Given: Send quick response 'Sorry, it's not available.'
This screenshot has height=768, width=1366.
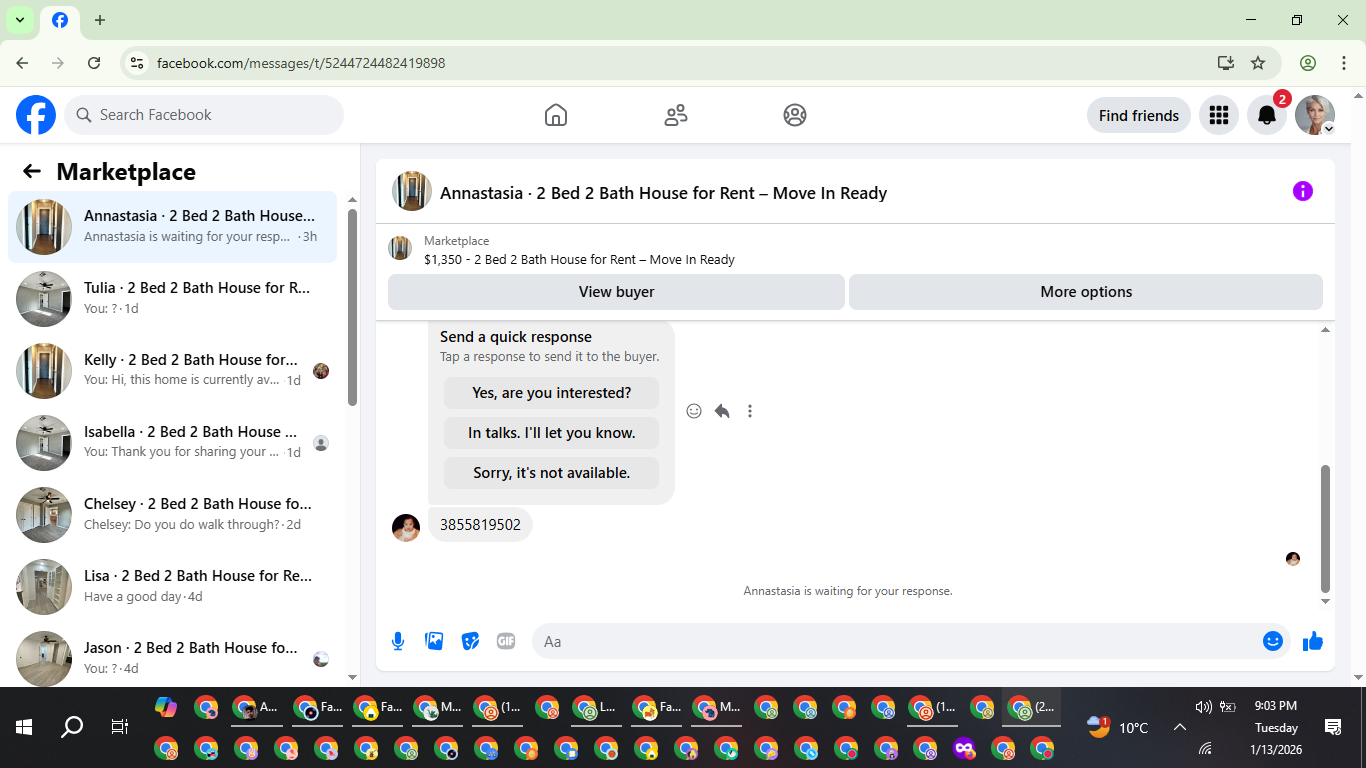Looking at the screenshot, I should point(552,473).
